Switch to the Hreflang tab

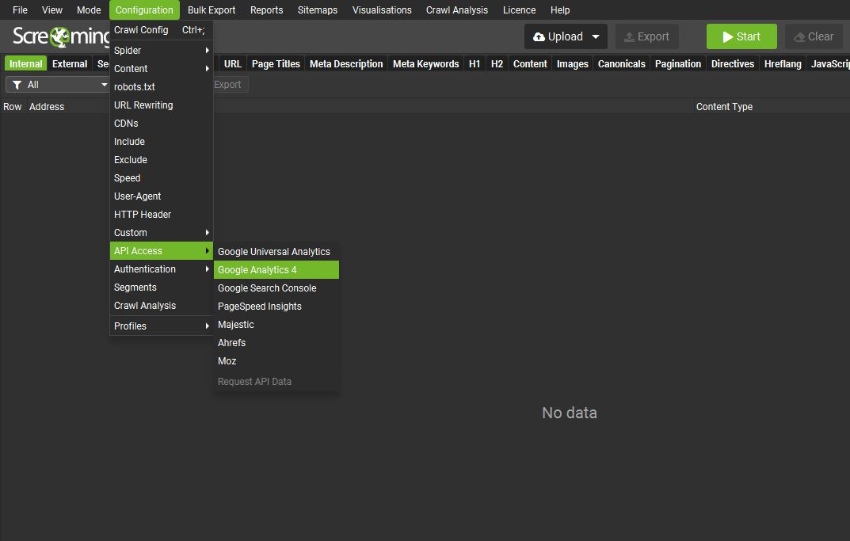pos(783,64)
